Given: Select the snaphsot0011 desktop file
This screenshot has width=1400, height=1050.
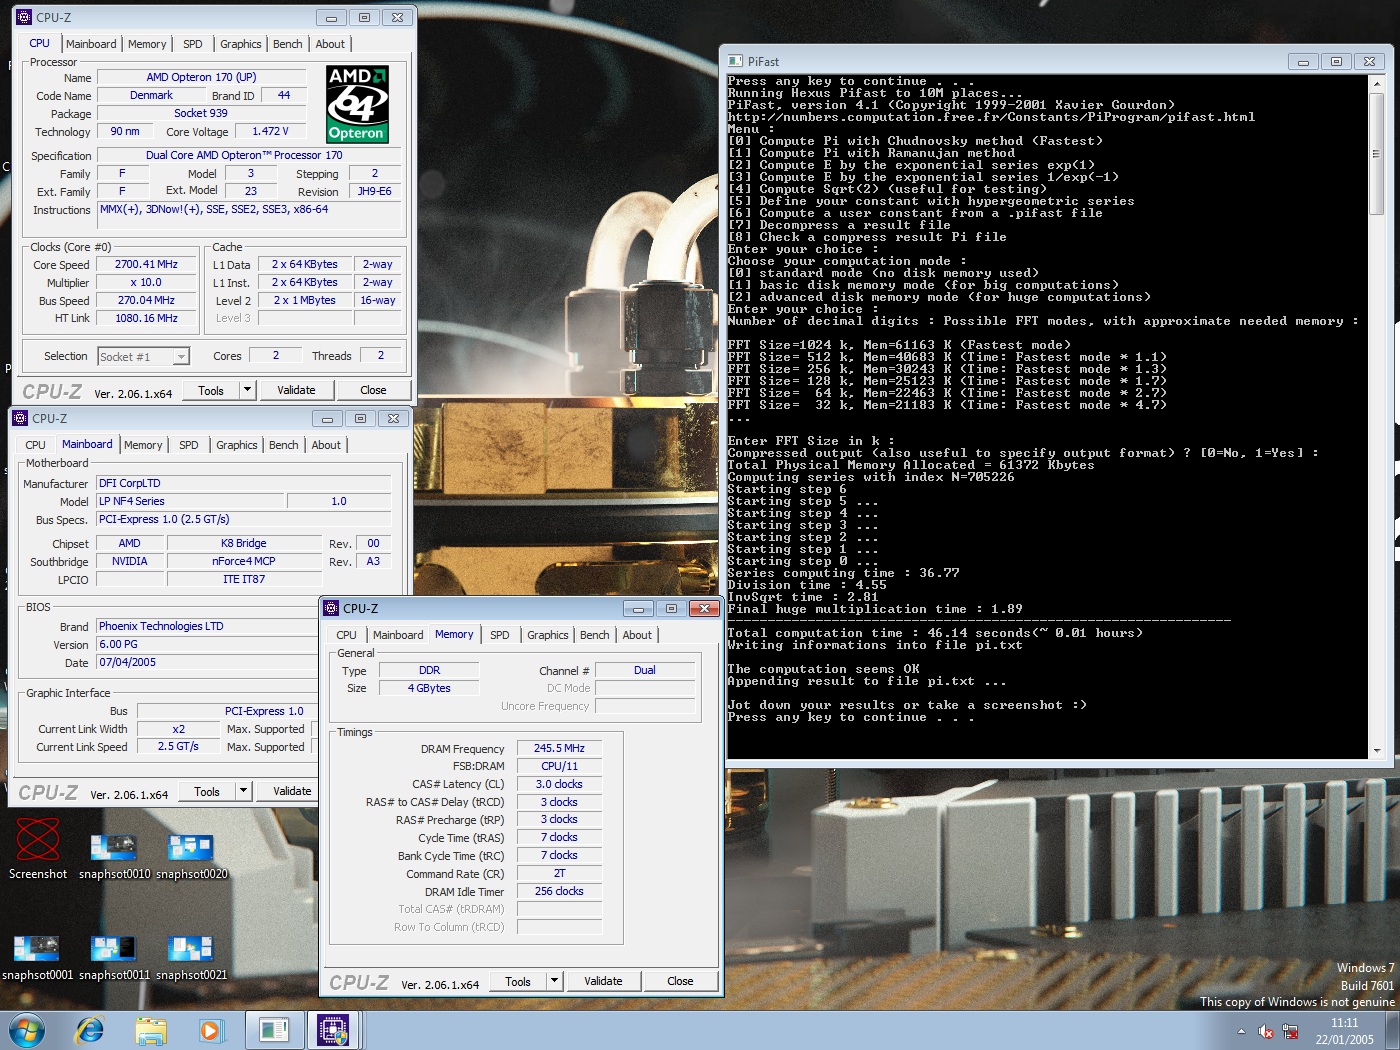Looking at the screenshot, I should click(x=114, y=958).
